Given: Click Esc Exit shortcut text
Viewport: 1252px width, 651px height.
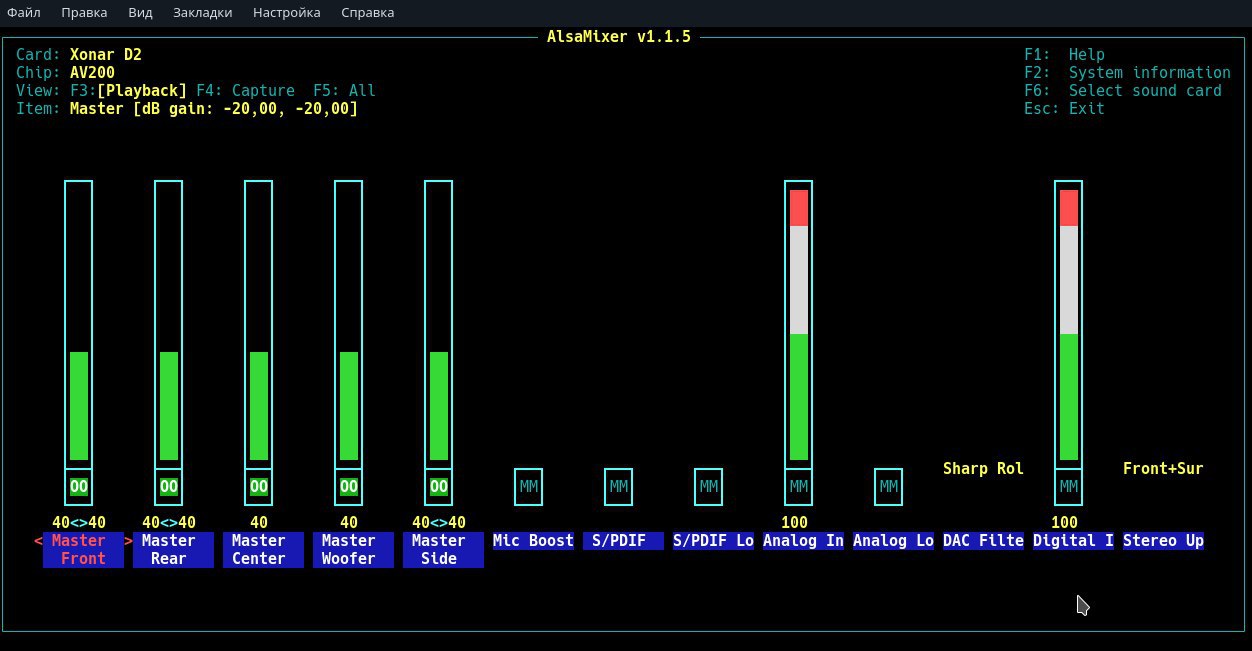Looking at the screenshot, I should [x=1064, y=109].
